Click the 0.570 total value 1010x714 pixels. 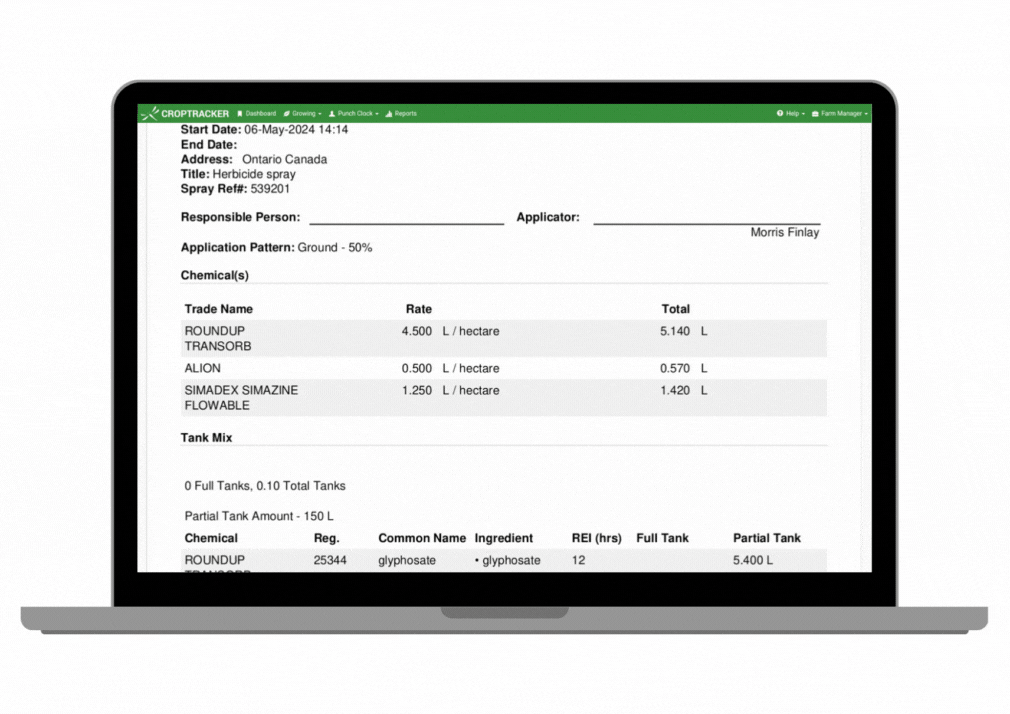(674, 369)
